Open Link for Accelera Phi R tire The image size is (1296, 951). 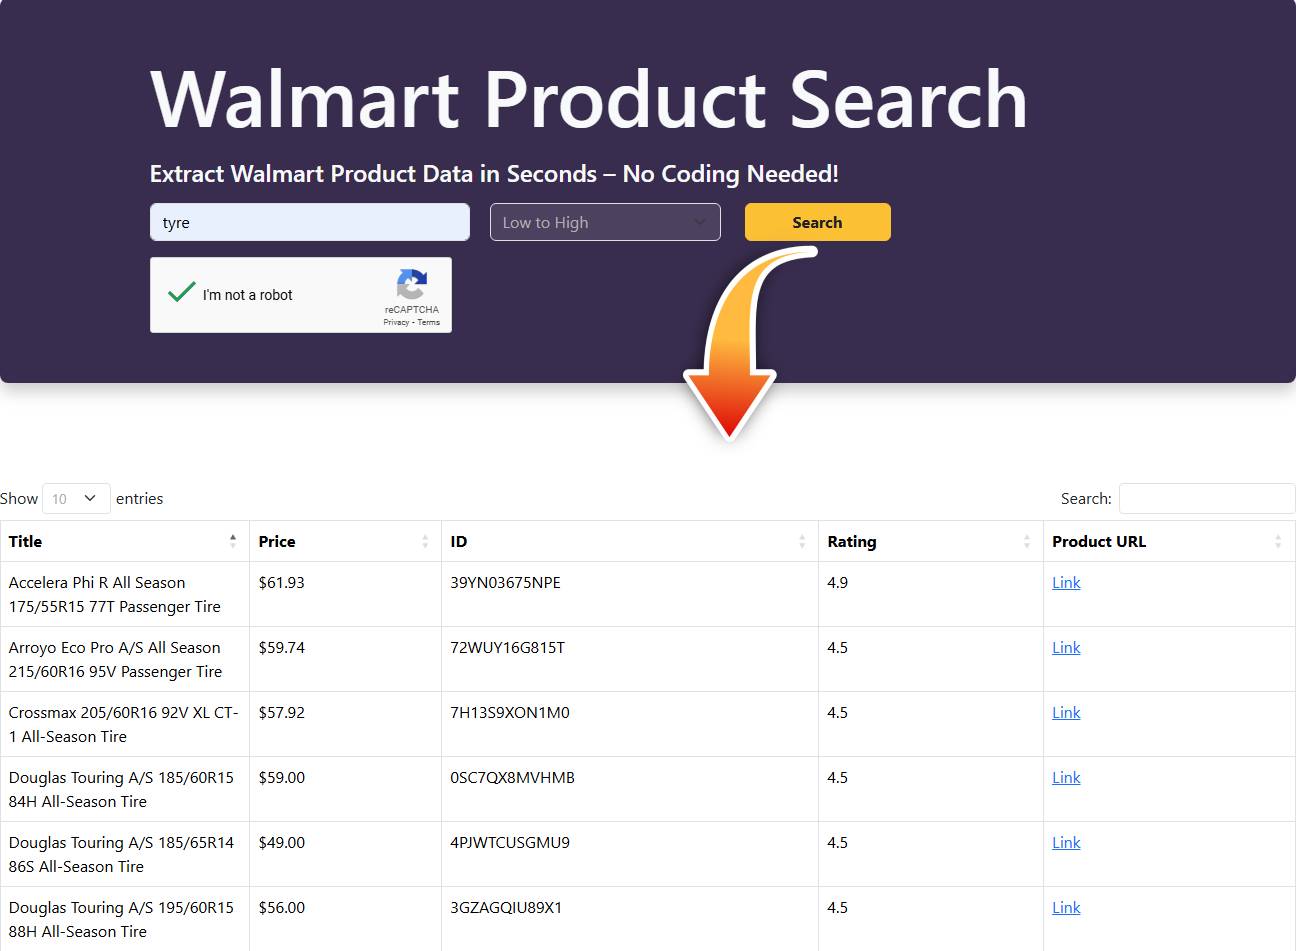click(1066, 582)
